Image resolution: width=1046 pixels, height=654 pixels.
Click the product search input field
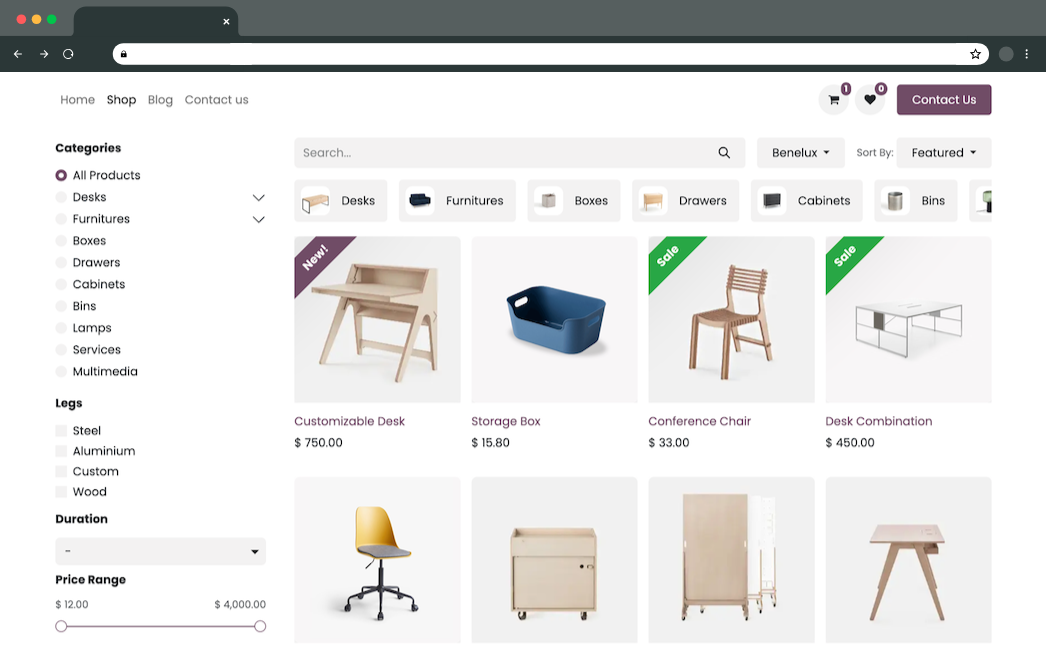500,153
